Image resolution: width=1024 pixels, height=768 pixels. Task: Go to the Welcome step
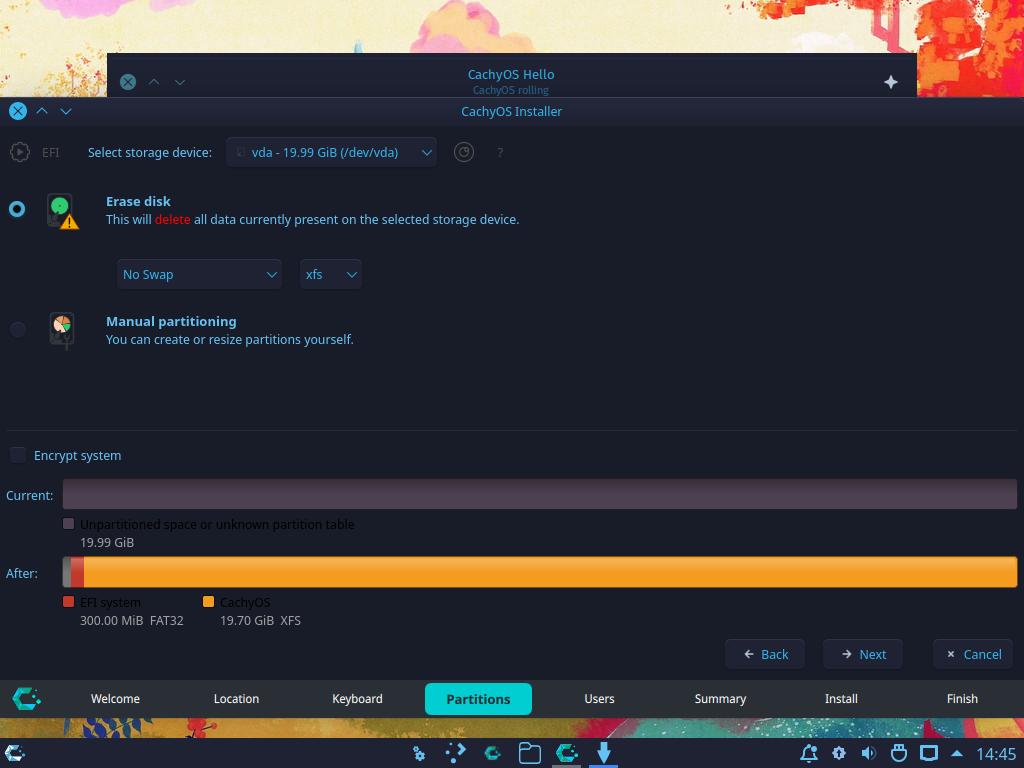pyautogui.click(x=115, y=699)
